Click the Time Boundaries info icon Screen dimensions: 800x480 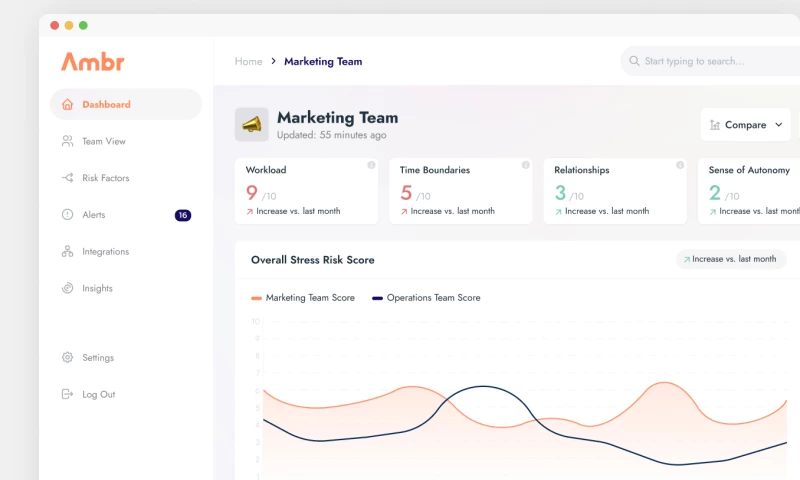(x=526, y=165)
